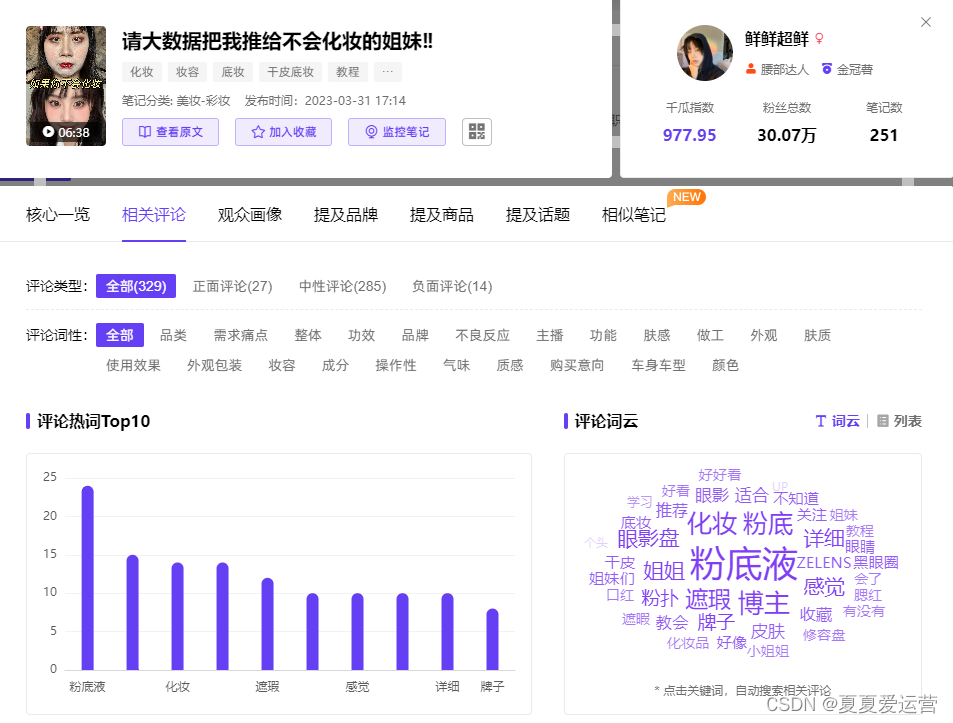The height and width of the screenshot is (723, 953).
Task: Click the 粉底液 bar in the chart
Action: pos(88,578)
